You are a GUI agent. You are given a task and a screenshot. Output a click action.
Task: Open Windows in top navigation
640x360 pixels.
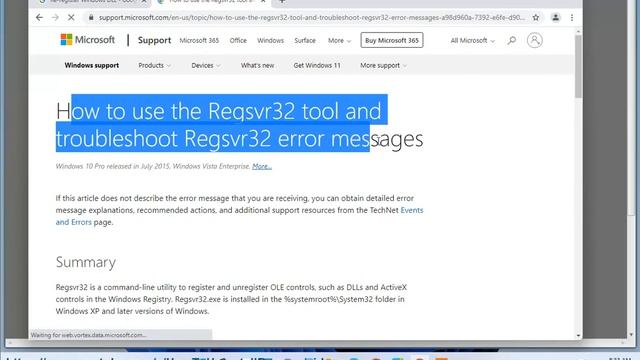click(270, 40)
